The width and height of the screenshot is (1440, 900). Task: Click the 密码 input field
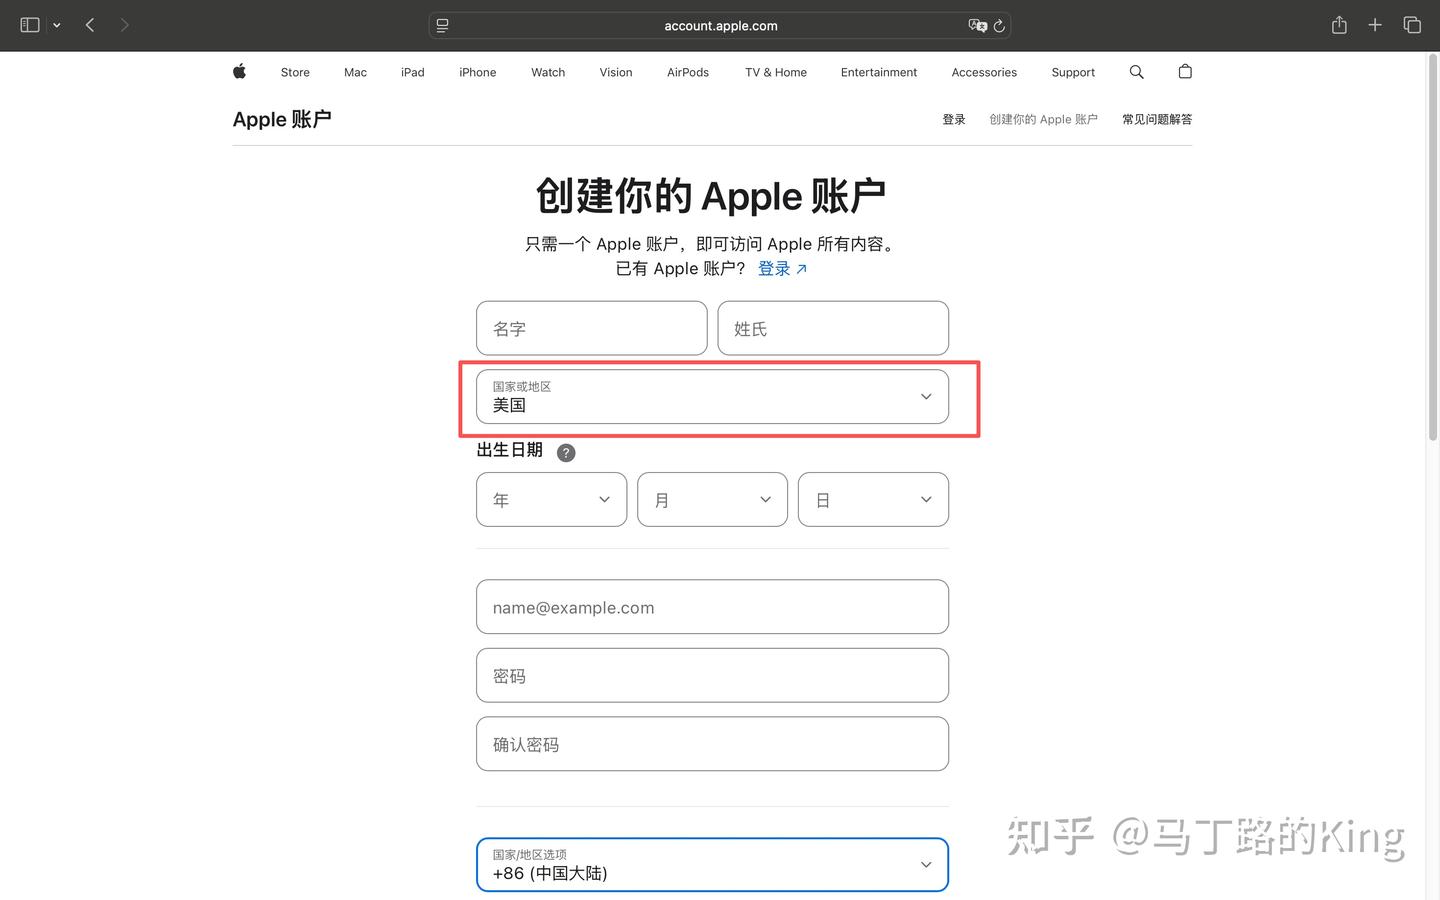[712, 675]
